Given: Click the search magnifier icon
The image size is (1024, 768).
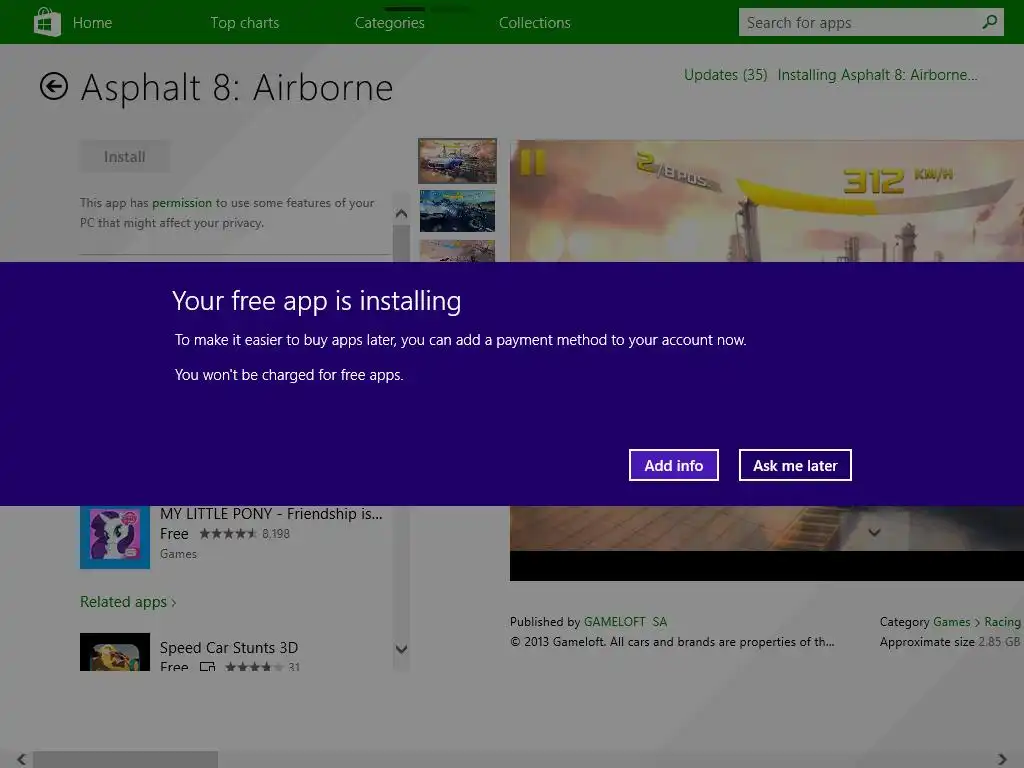Looking at the screenshot, I should (x=990, y=22).
